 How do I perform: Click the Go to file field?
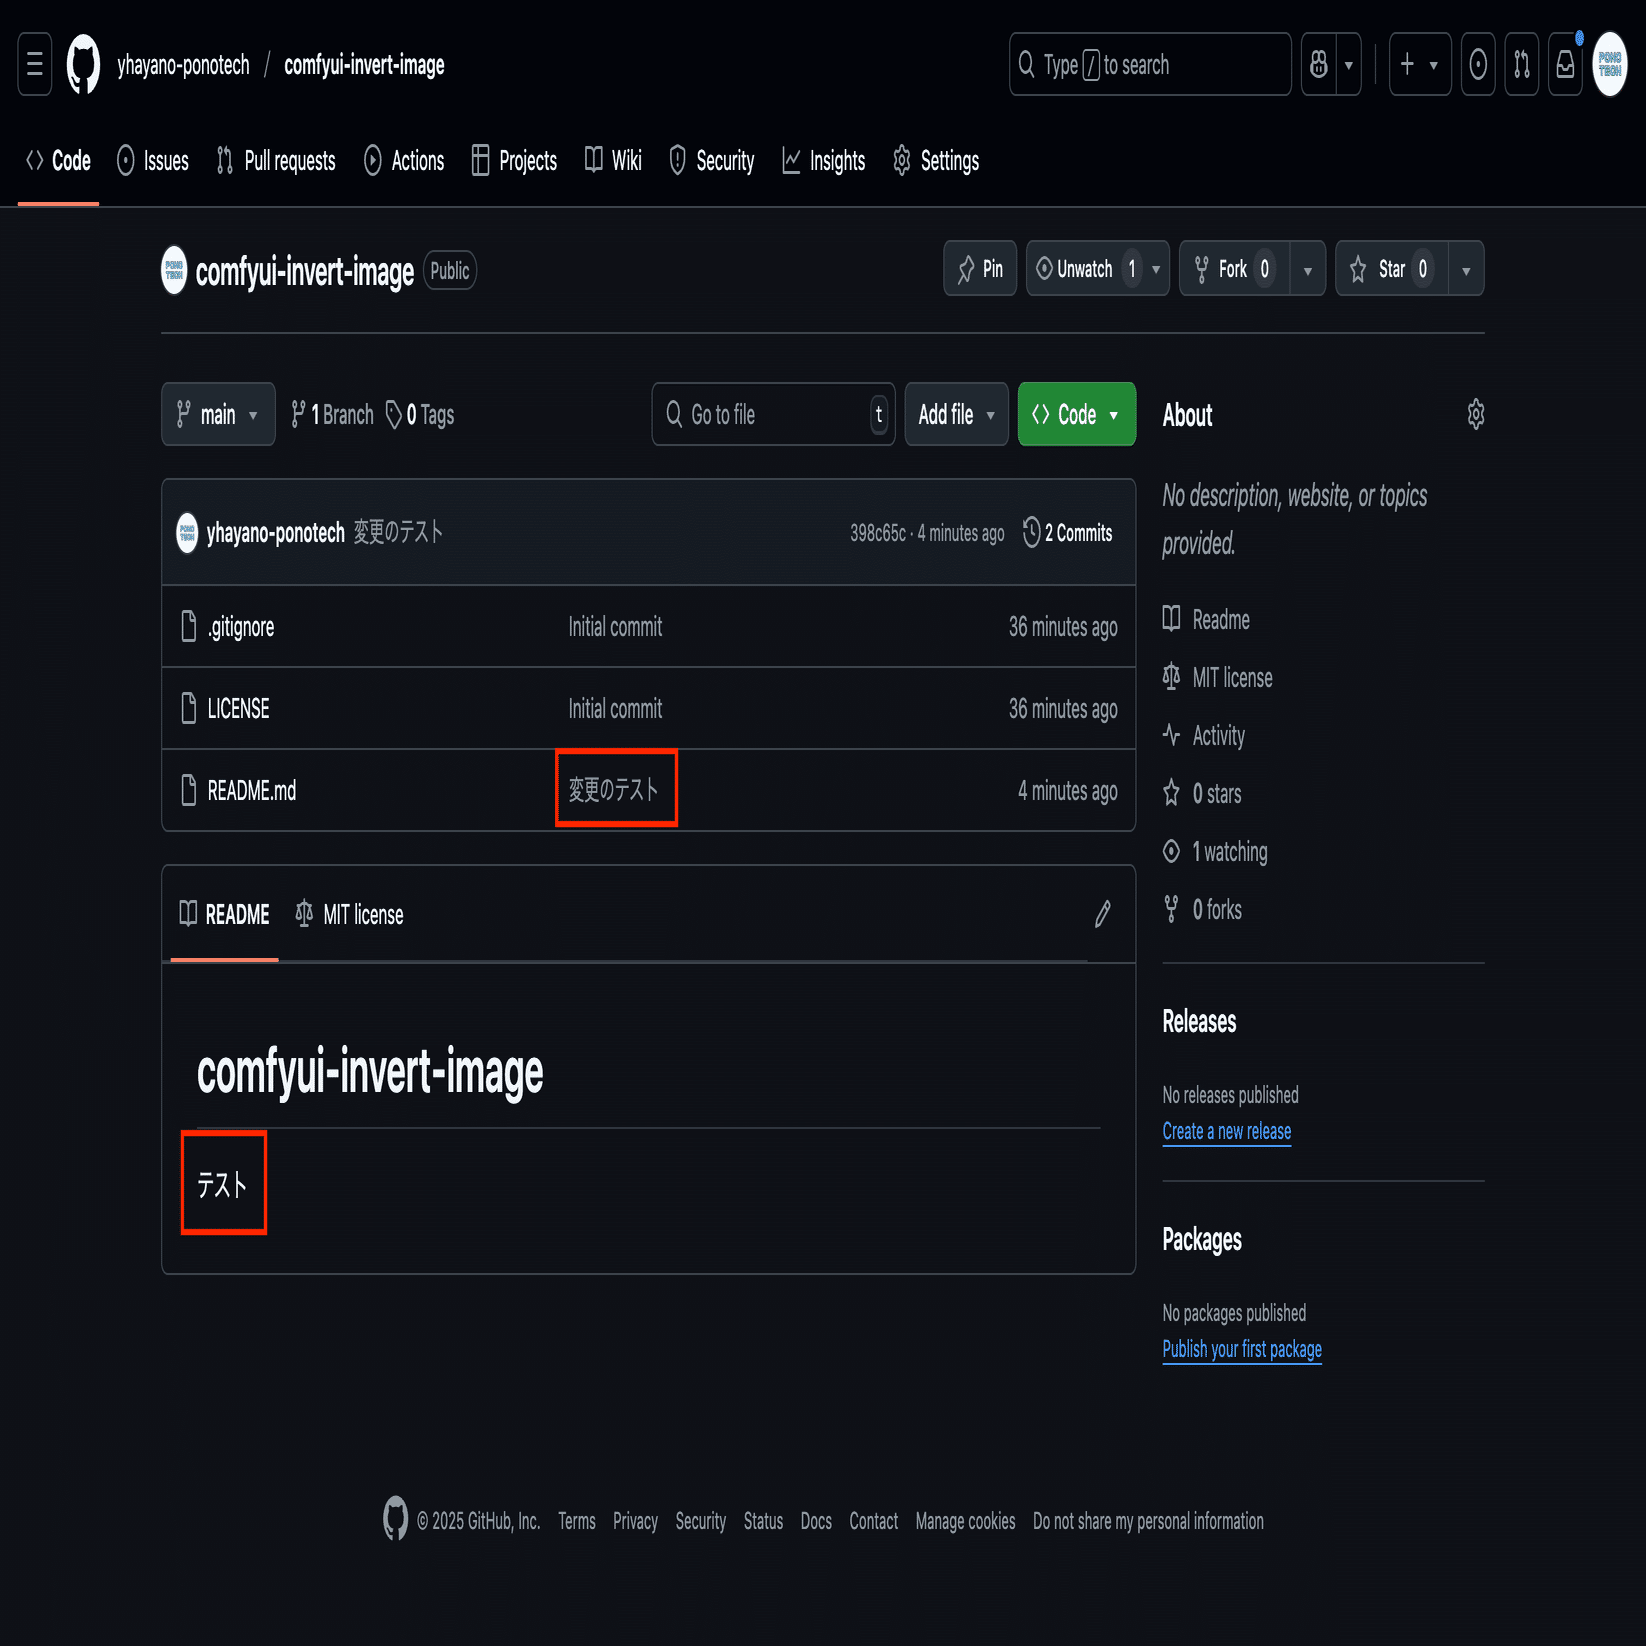[x=773, y=414]
